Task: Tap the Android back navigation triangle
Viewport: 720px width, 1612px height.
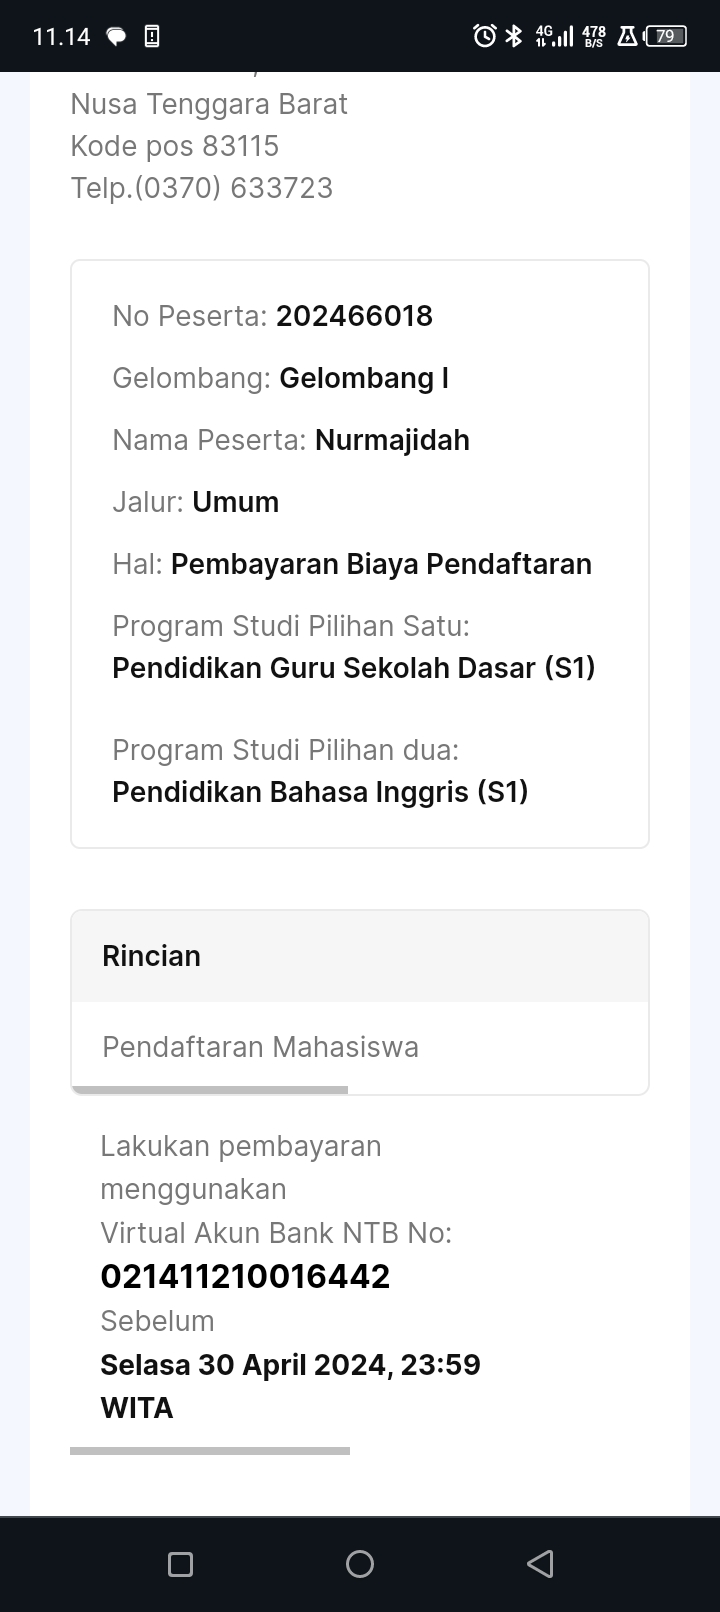Action: click(x=540, y=1564)
